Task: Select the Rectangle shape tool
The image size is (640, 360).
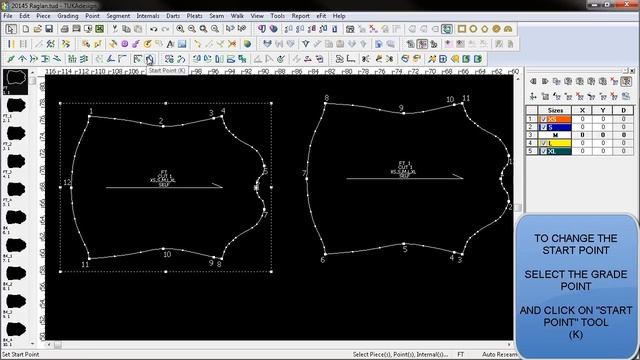Action: click(x=462, y=29)
